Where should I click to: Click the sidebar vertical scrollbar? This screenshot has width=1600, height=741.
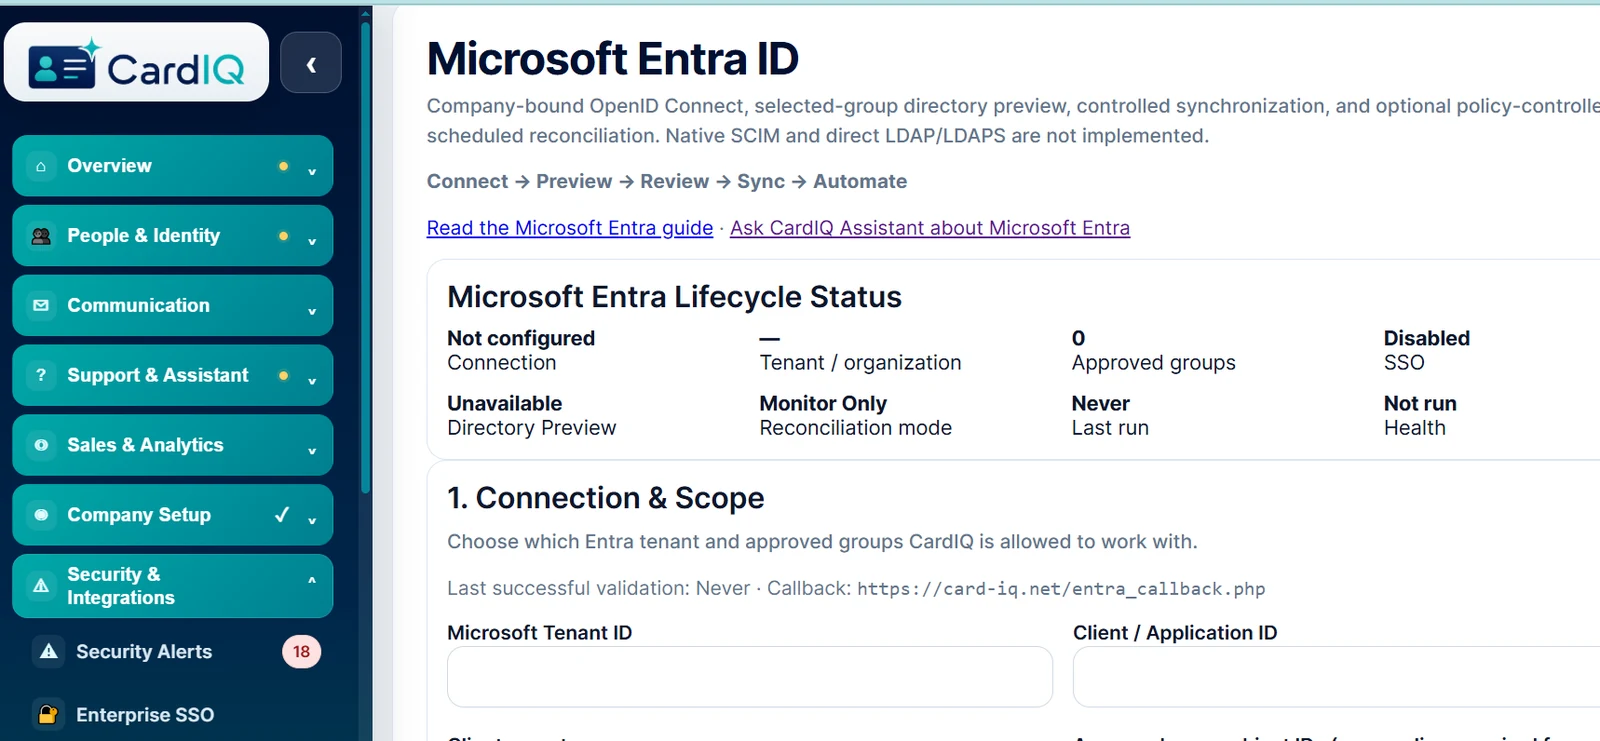click(366, 257)
